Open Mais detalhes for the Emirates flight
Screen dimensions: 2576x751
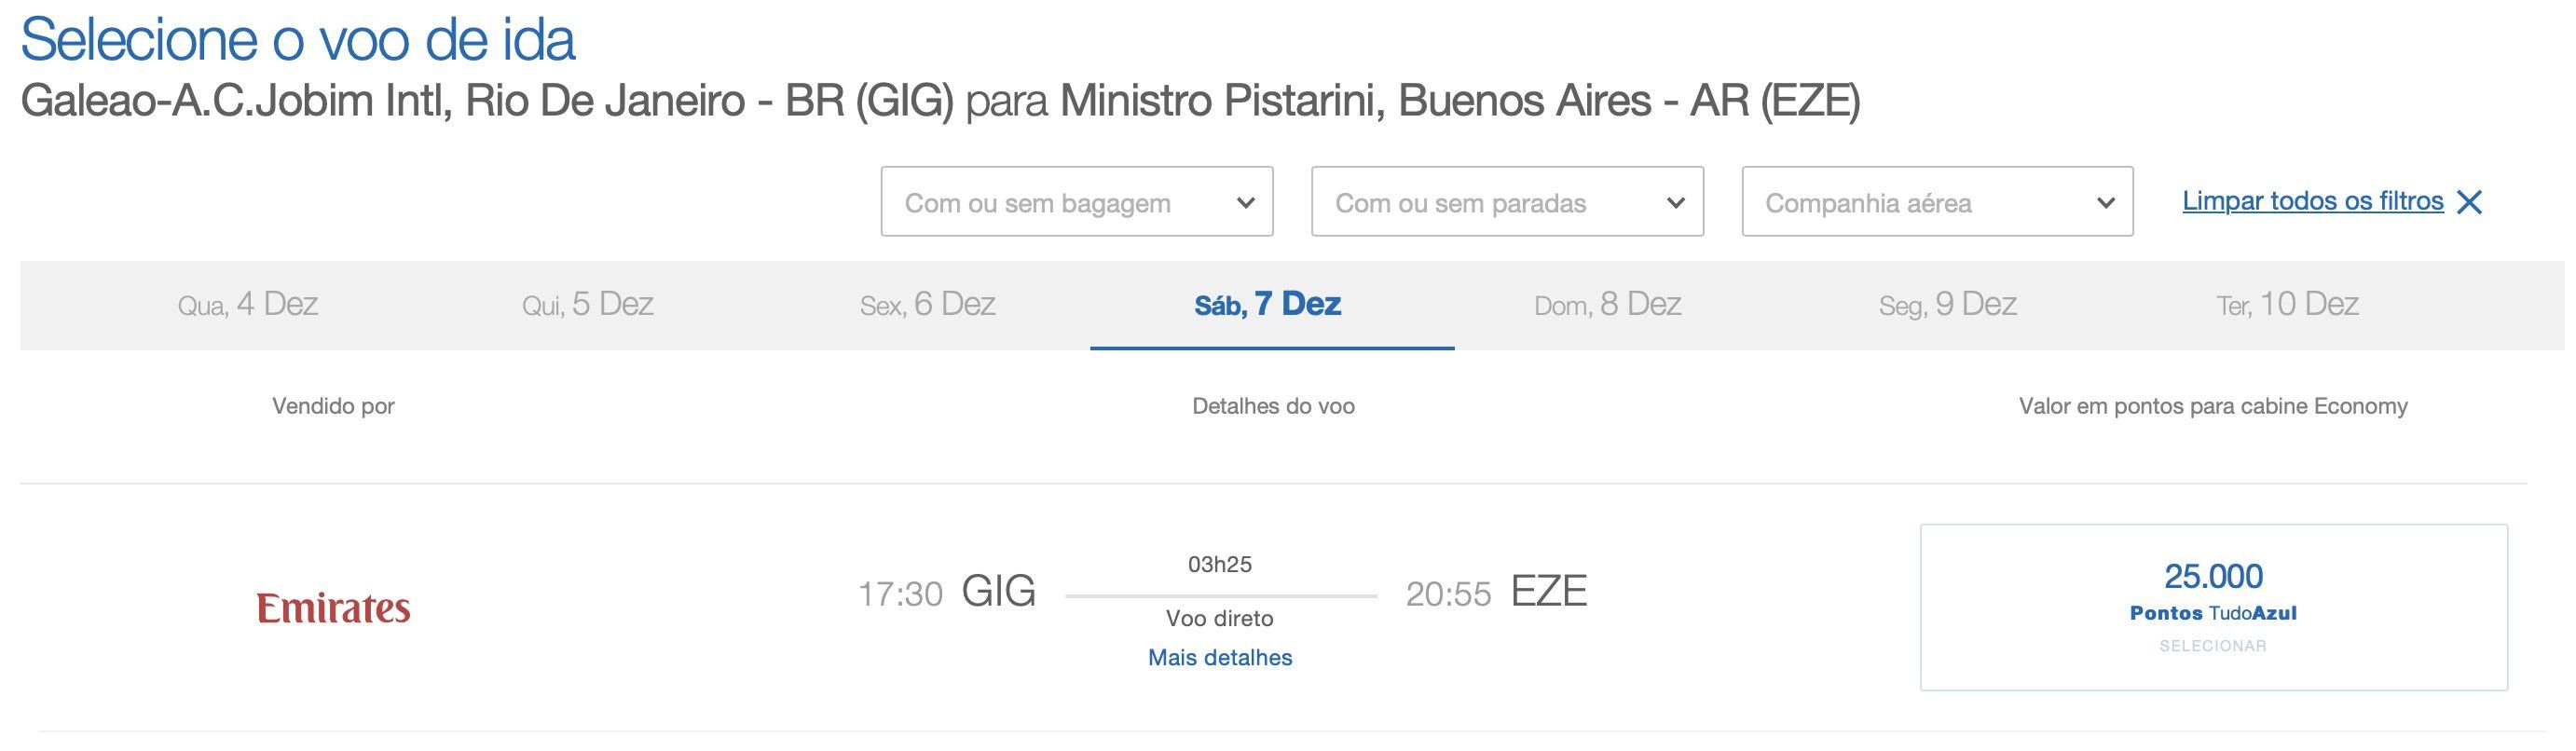pyautogui.click(x=1220, y=657)
